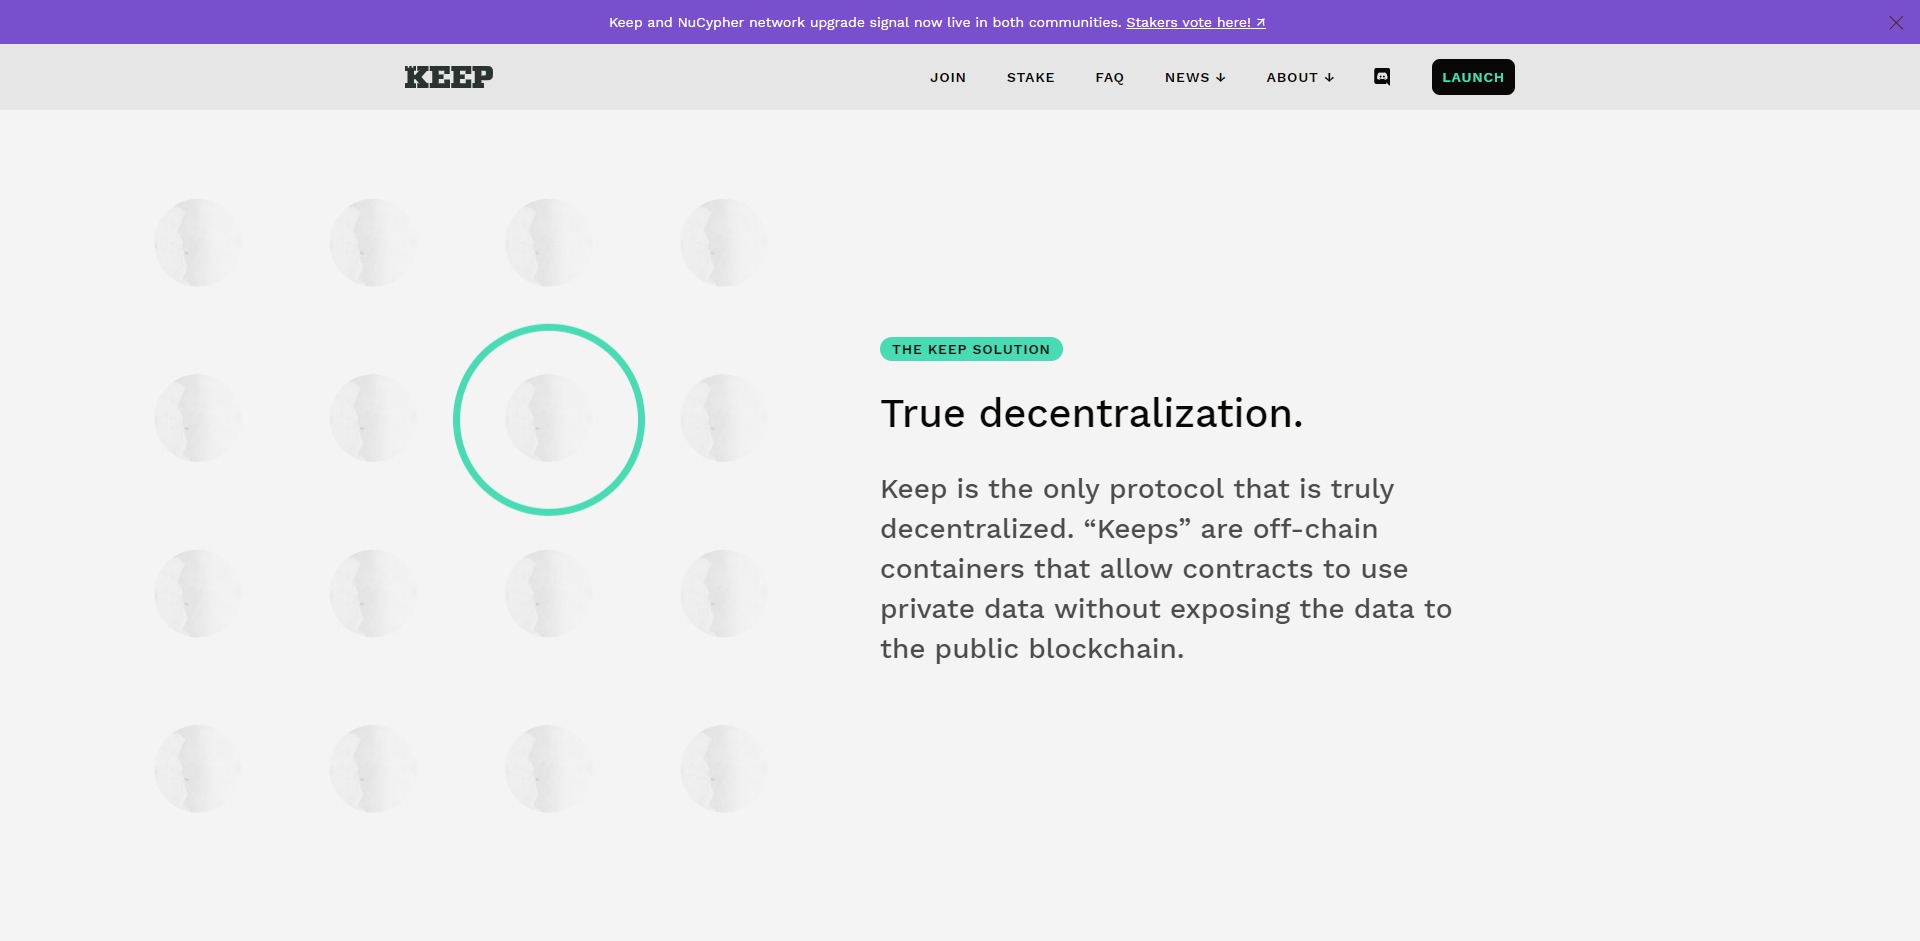Click the KEEP logo

click(x=449, y=77)
